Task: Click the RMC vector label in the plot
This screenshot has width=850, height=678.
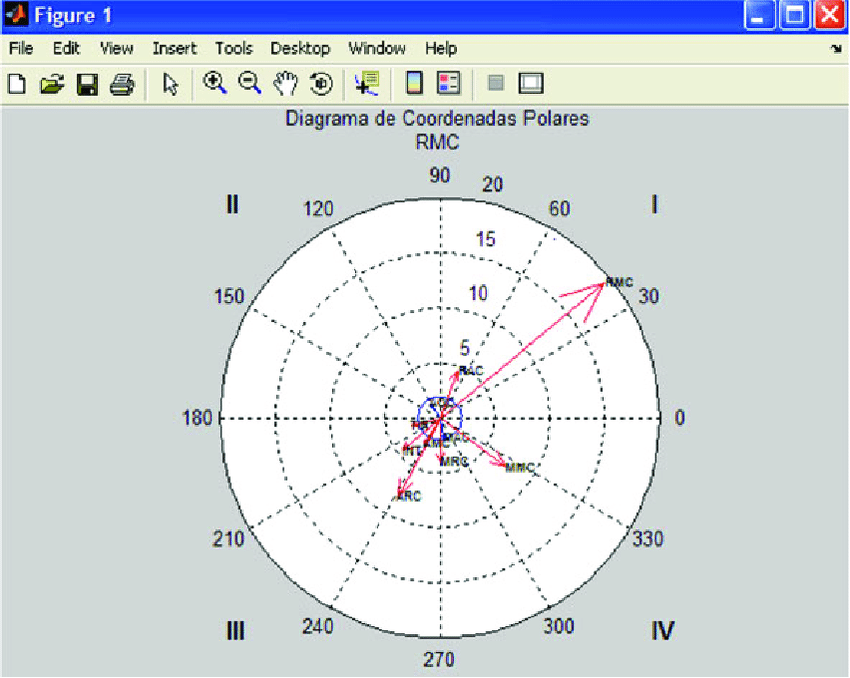Action: pos(620,282)
